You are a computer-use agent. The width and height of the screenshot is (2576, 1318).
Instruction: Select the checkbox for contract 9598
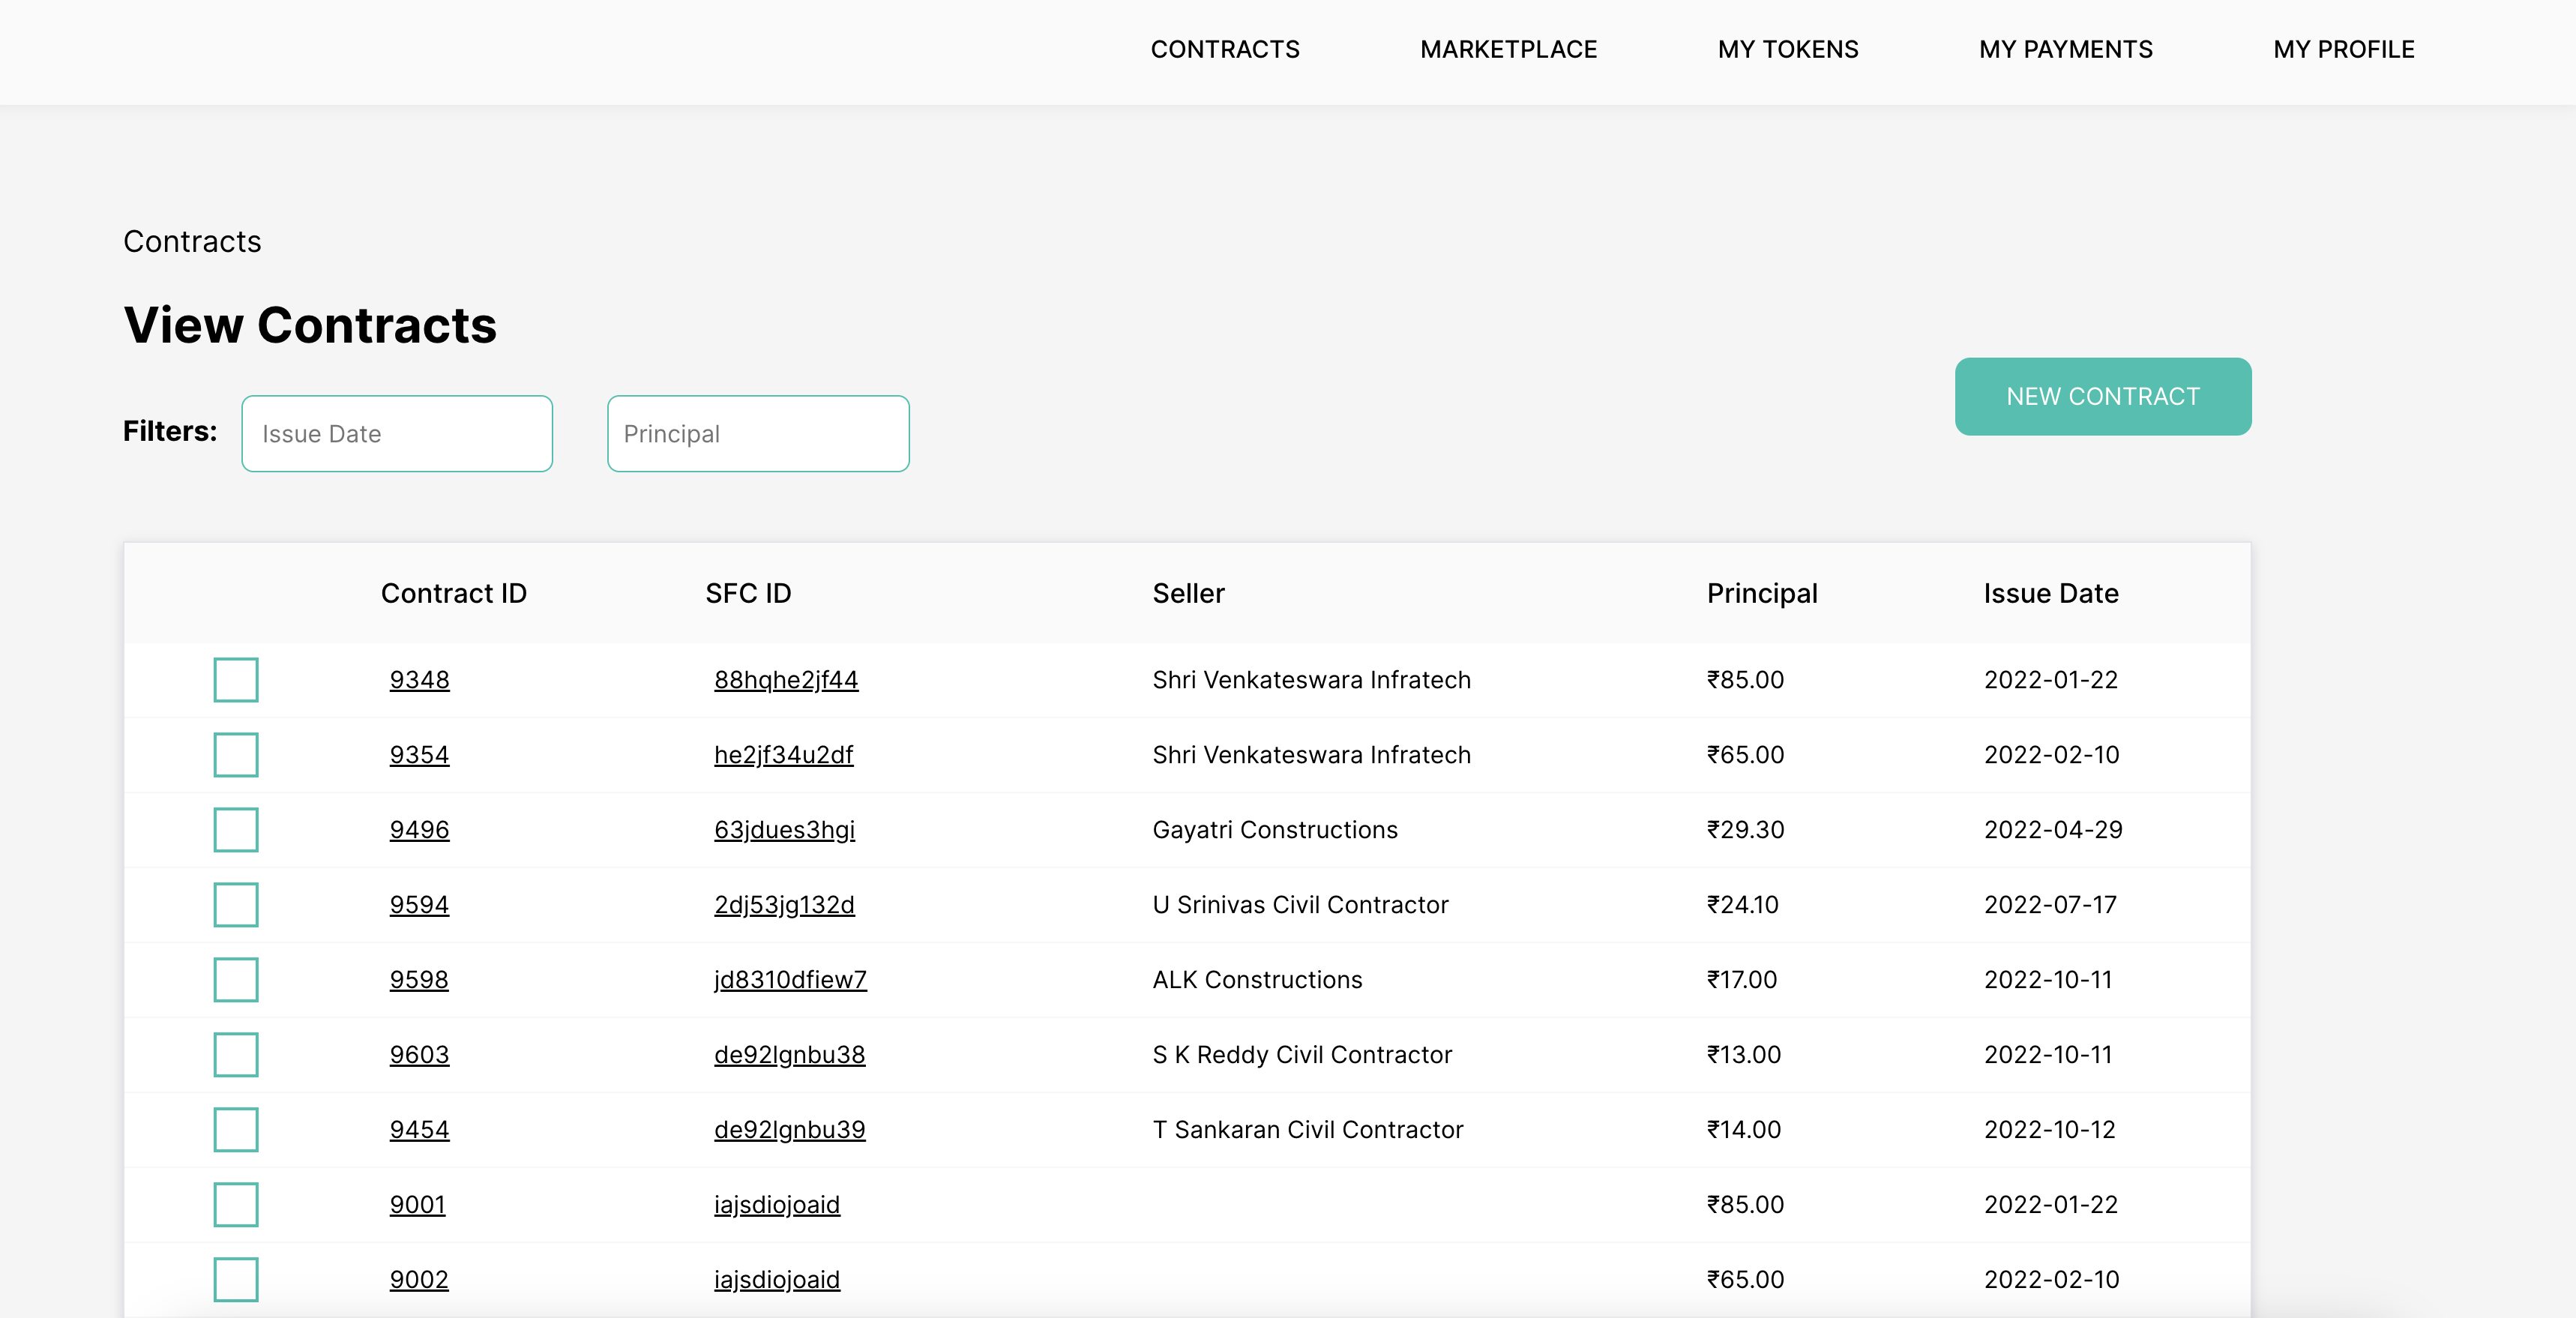(x=236, y=979)
